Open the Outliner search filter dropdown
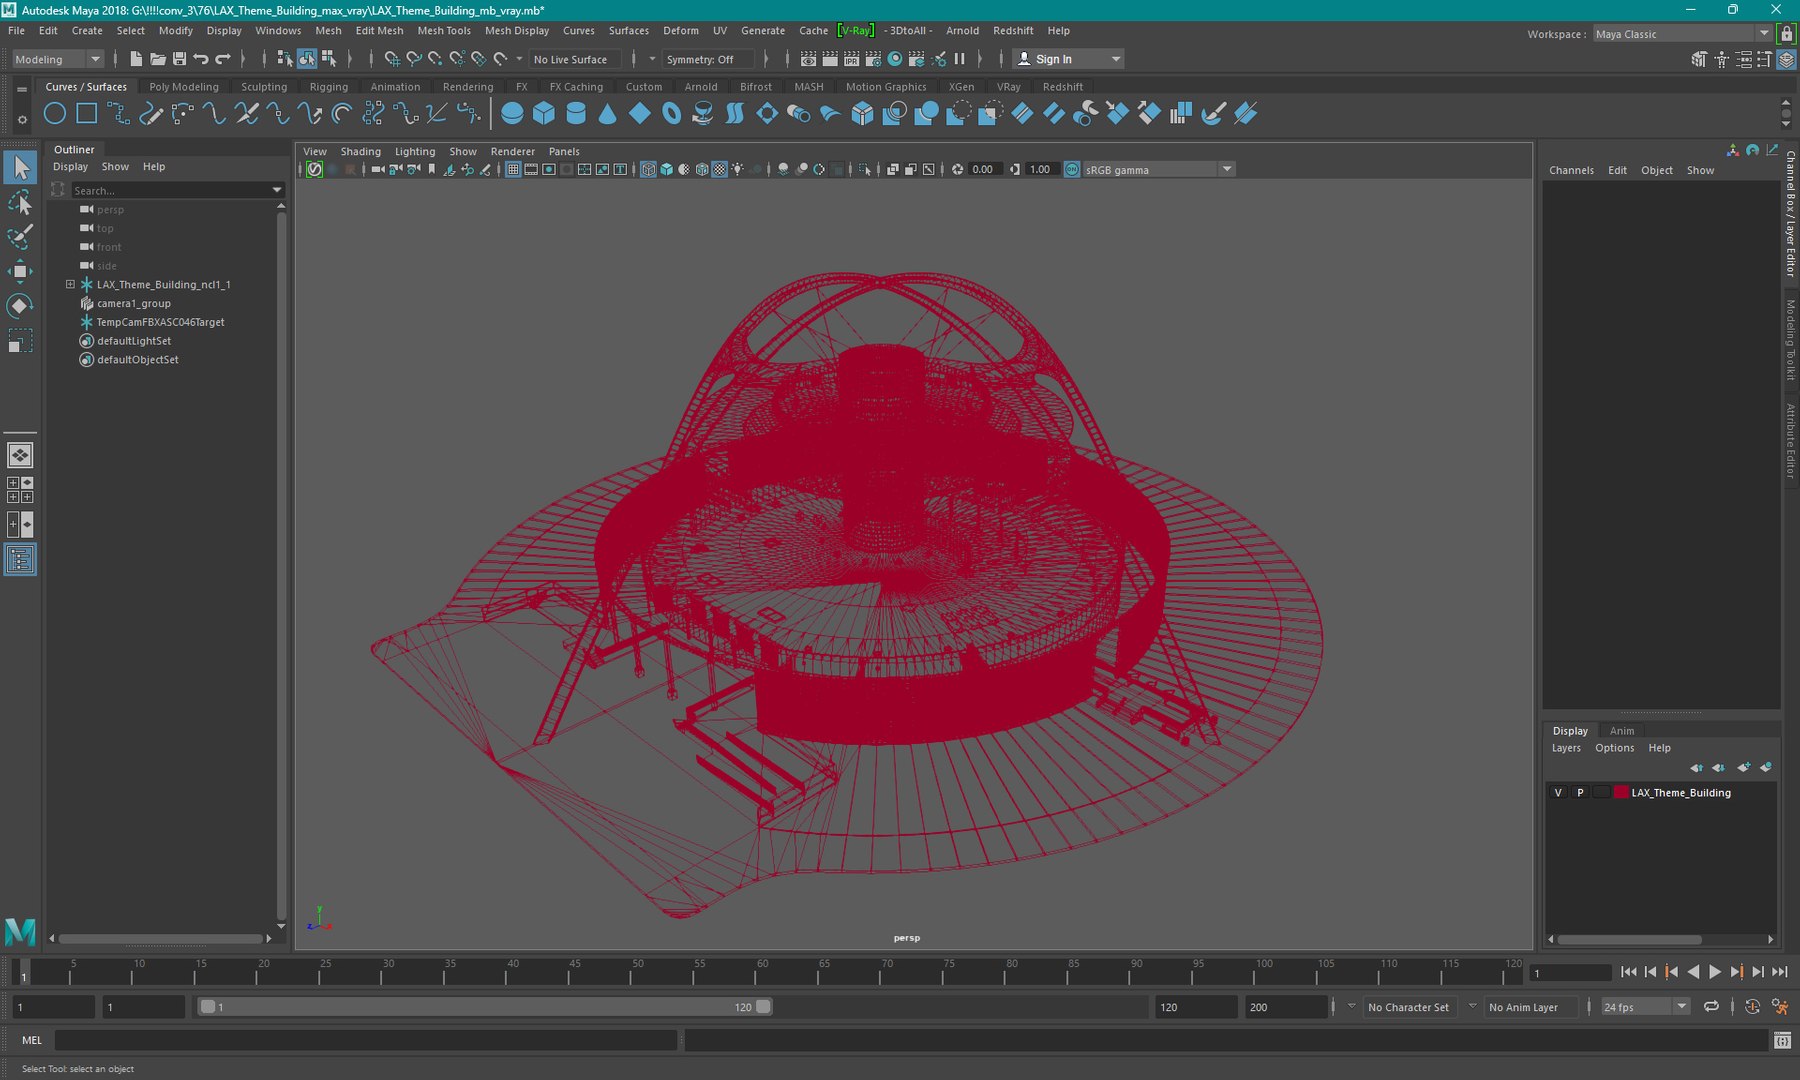Image resolution: width=1800 pixels, height=1080 pixels. (x=277, y=190)
